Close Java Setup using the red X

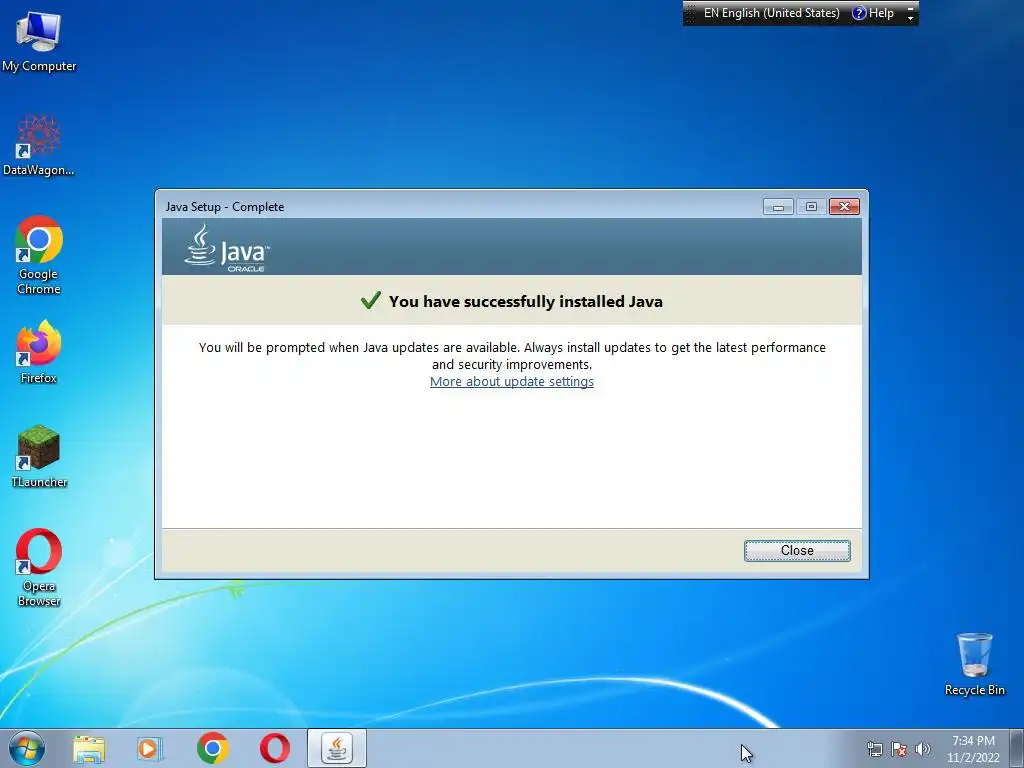tap(844, 206)
